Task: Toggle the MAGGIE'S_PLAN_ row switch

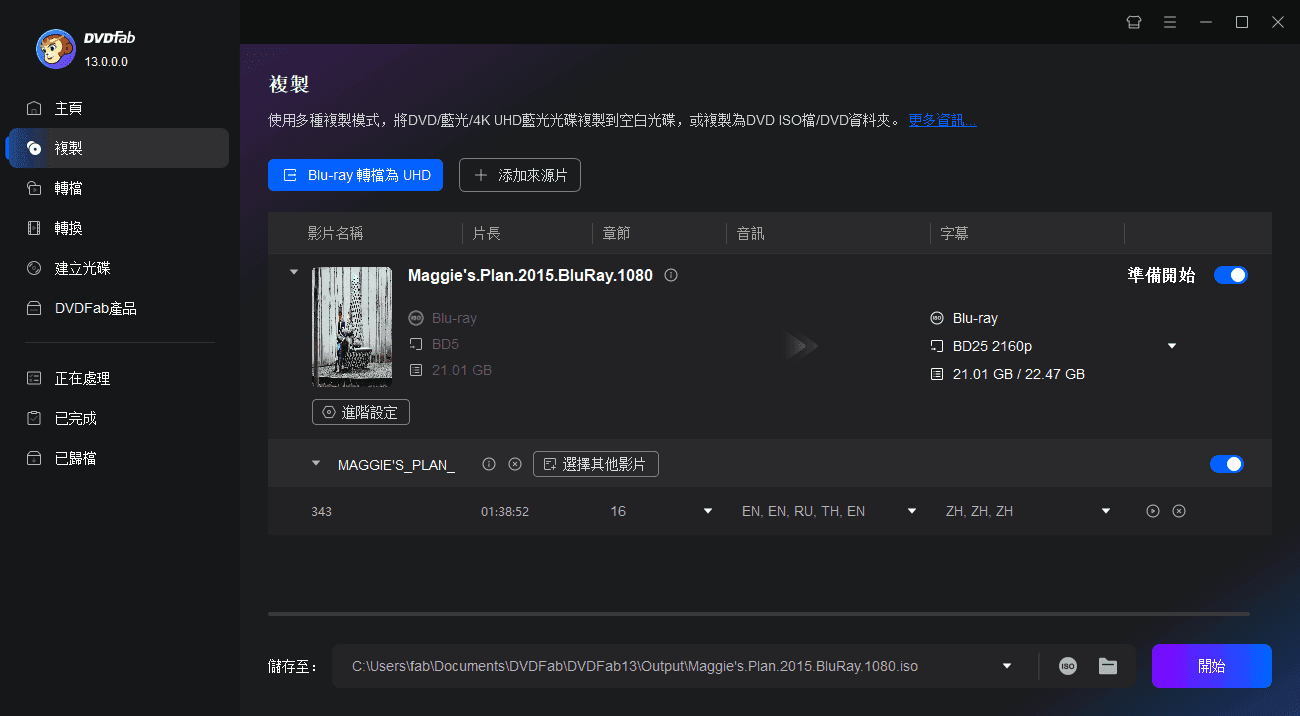Action: click(1227, 464)
